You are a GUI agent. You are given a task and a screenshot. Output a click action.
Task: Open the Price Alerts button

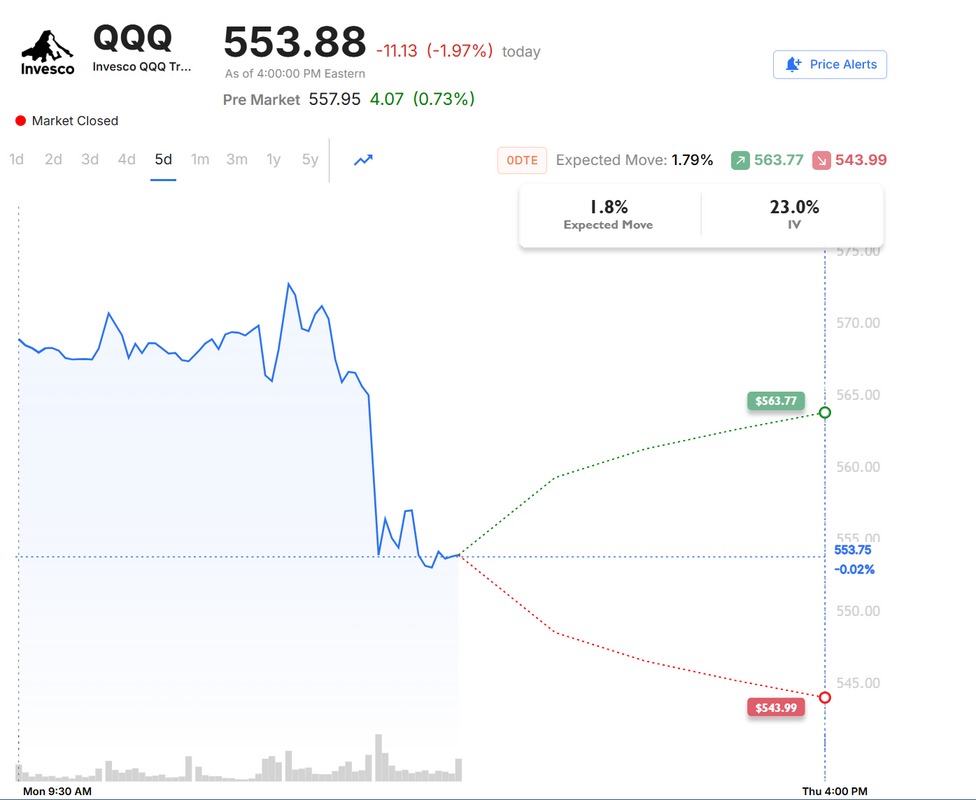pos(830,64)
